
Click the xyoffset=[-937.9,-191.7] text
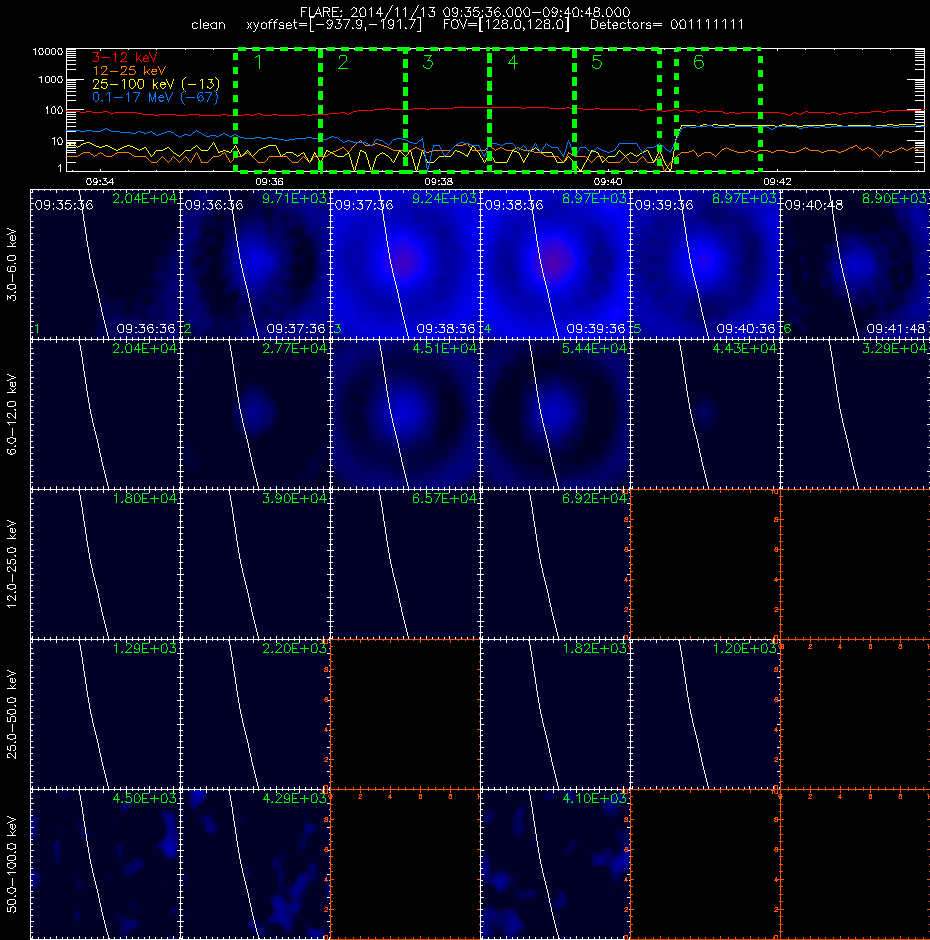click(x=334, y=25)
